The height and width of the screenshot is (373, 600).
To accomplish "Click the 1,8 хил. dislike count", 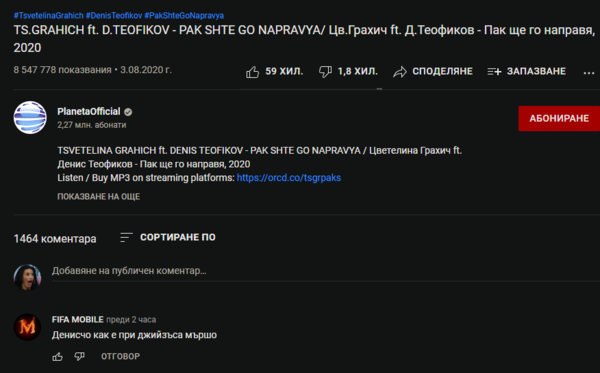I will (357, 72).
